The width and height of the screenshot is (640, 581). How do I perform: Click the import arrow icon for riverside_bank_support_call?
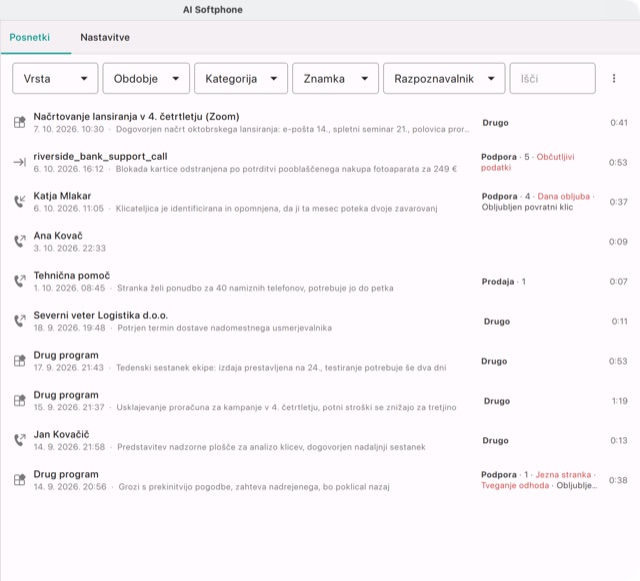tap(20, 162)
